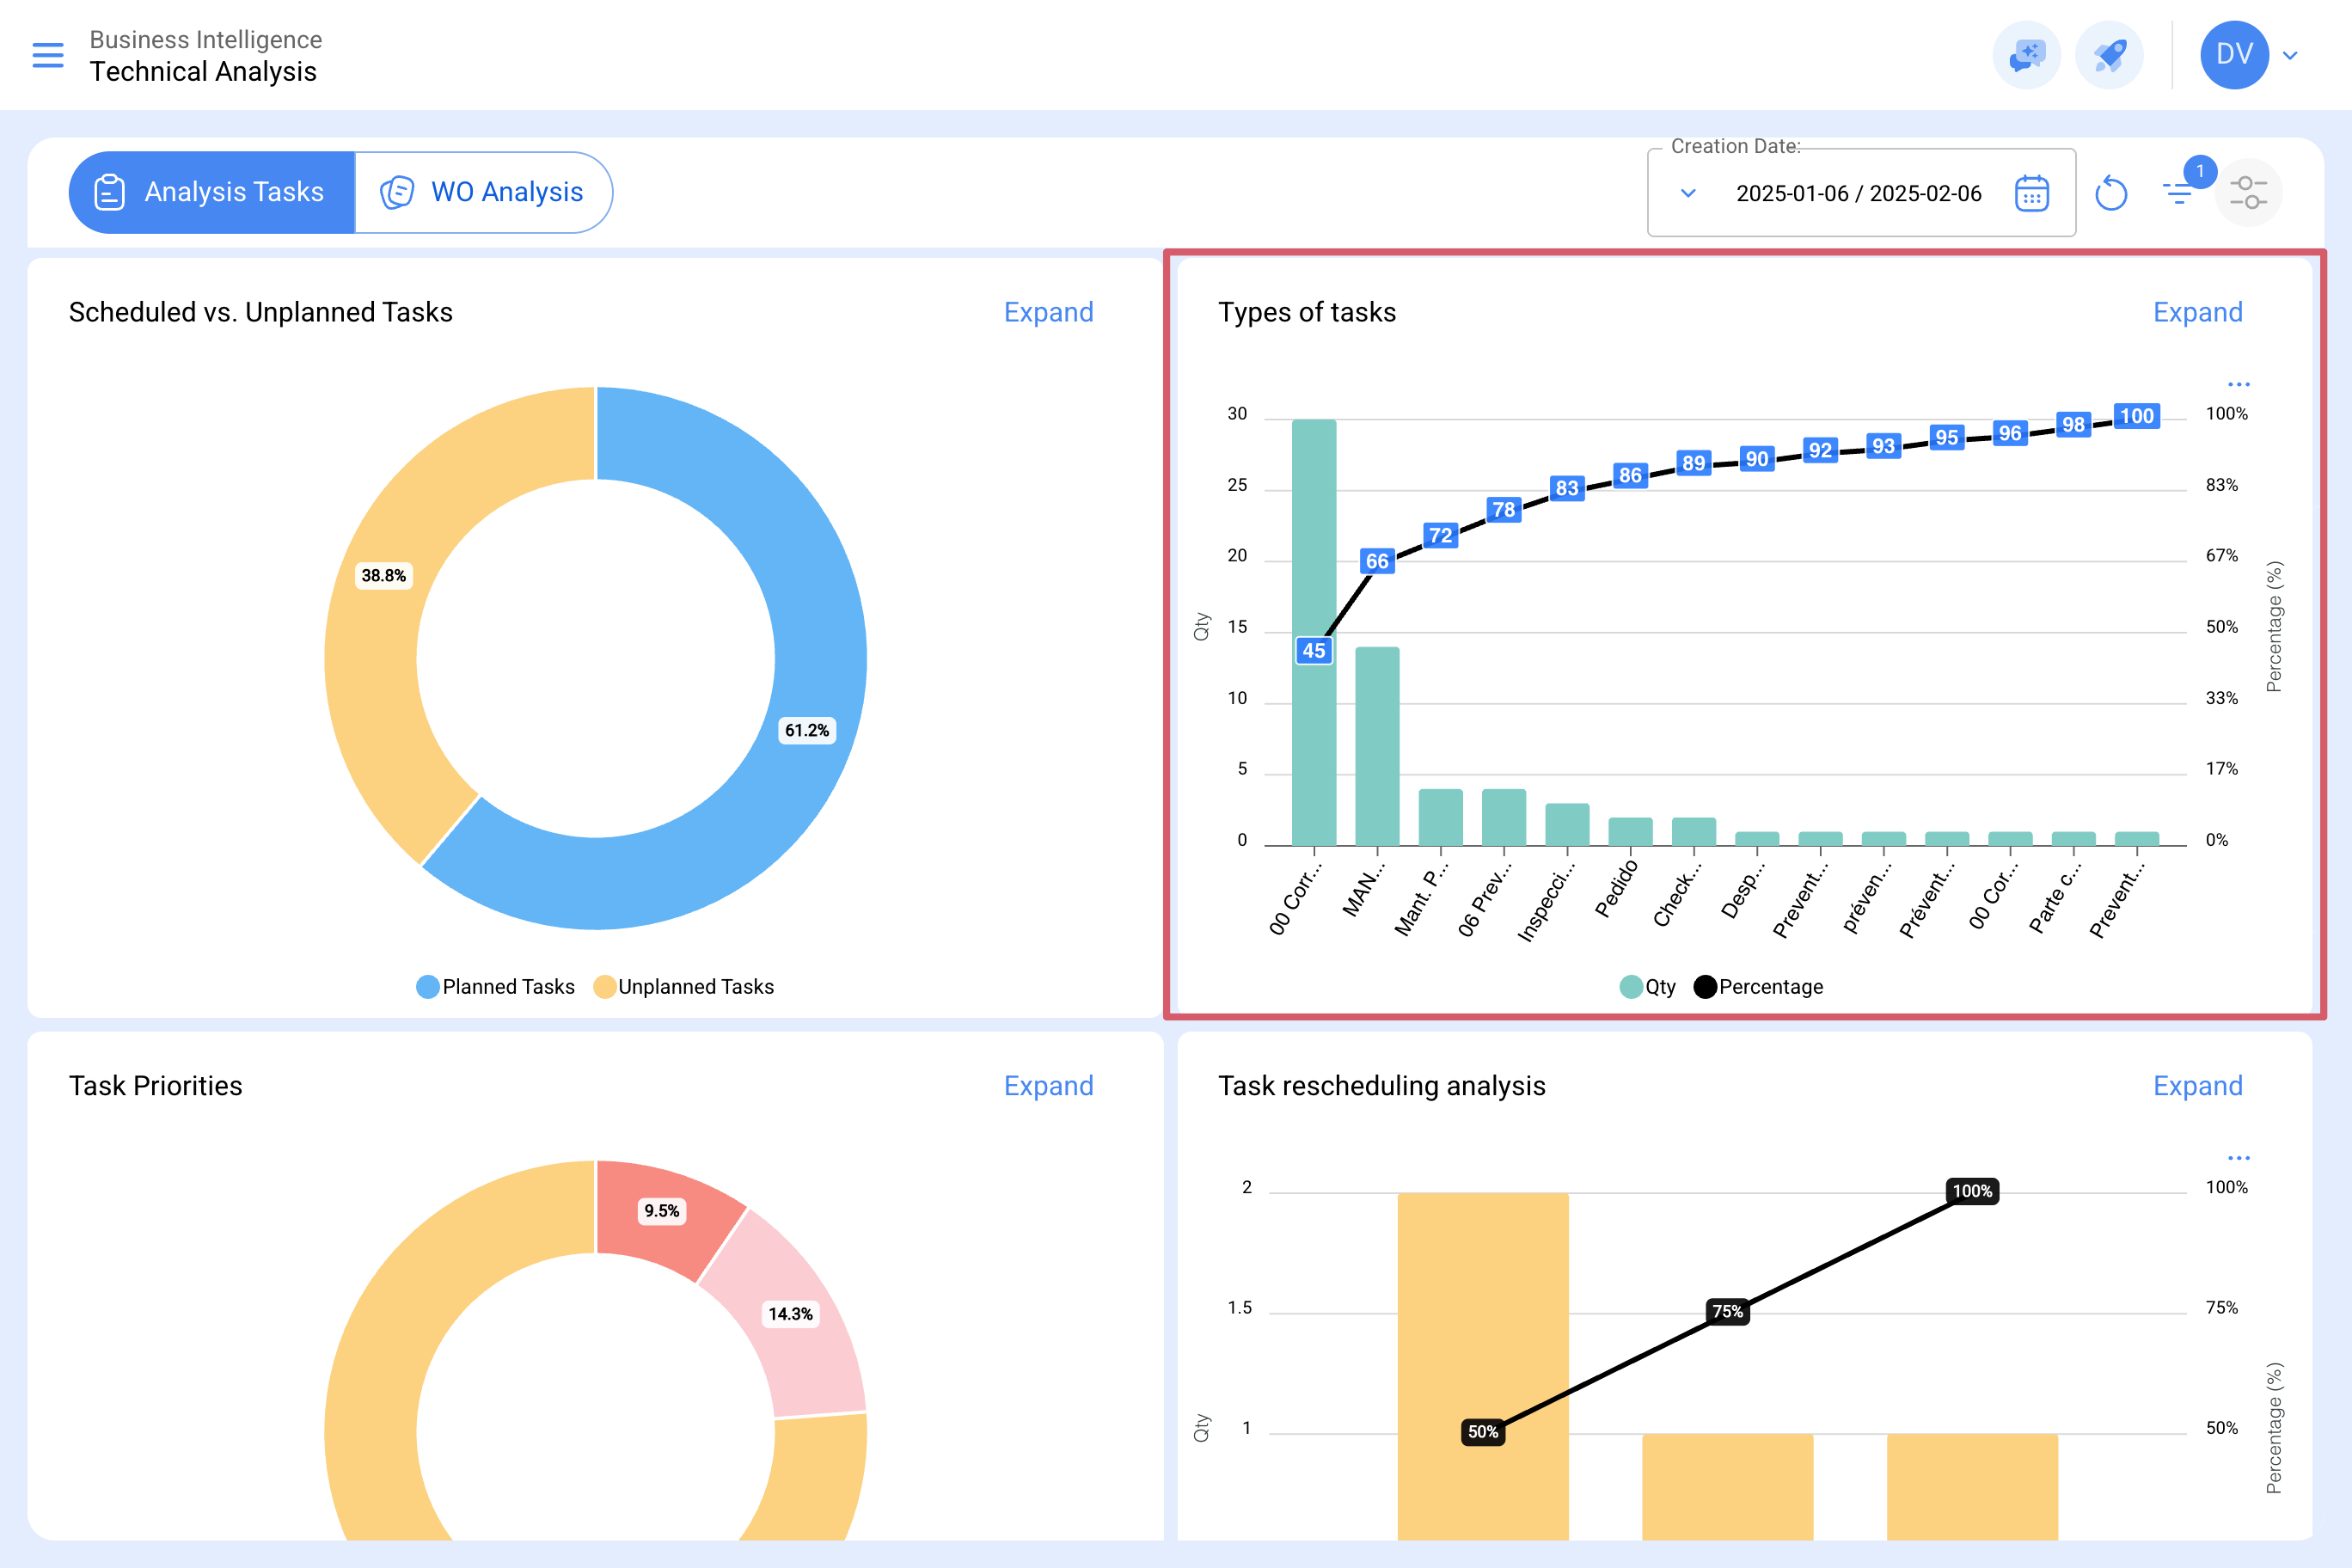Toggle the Planned Tasks legend item

pyautogui.click(x=495, y=987)
